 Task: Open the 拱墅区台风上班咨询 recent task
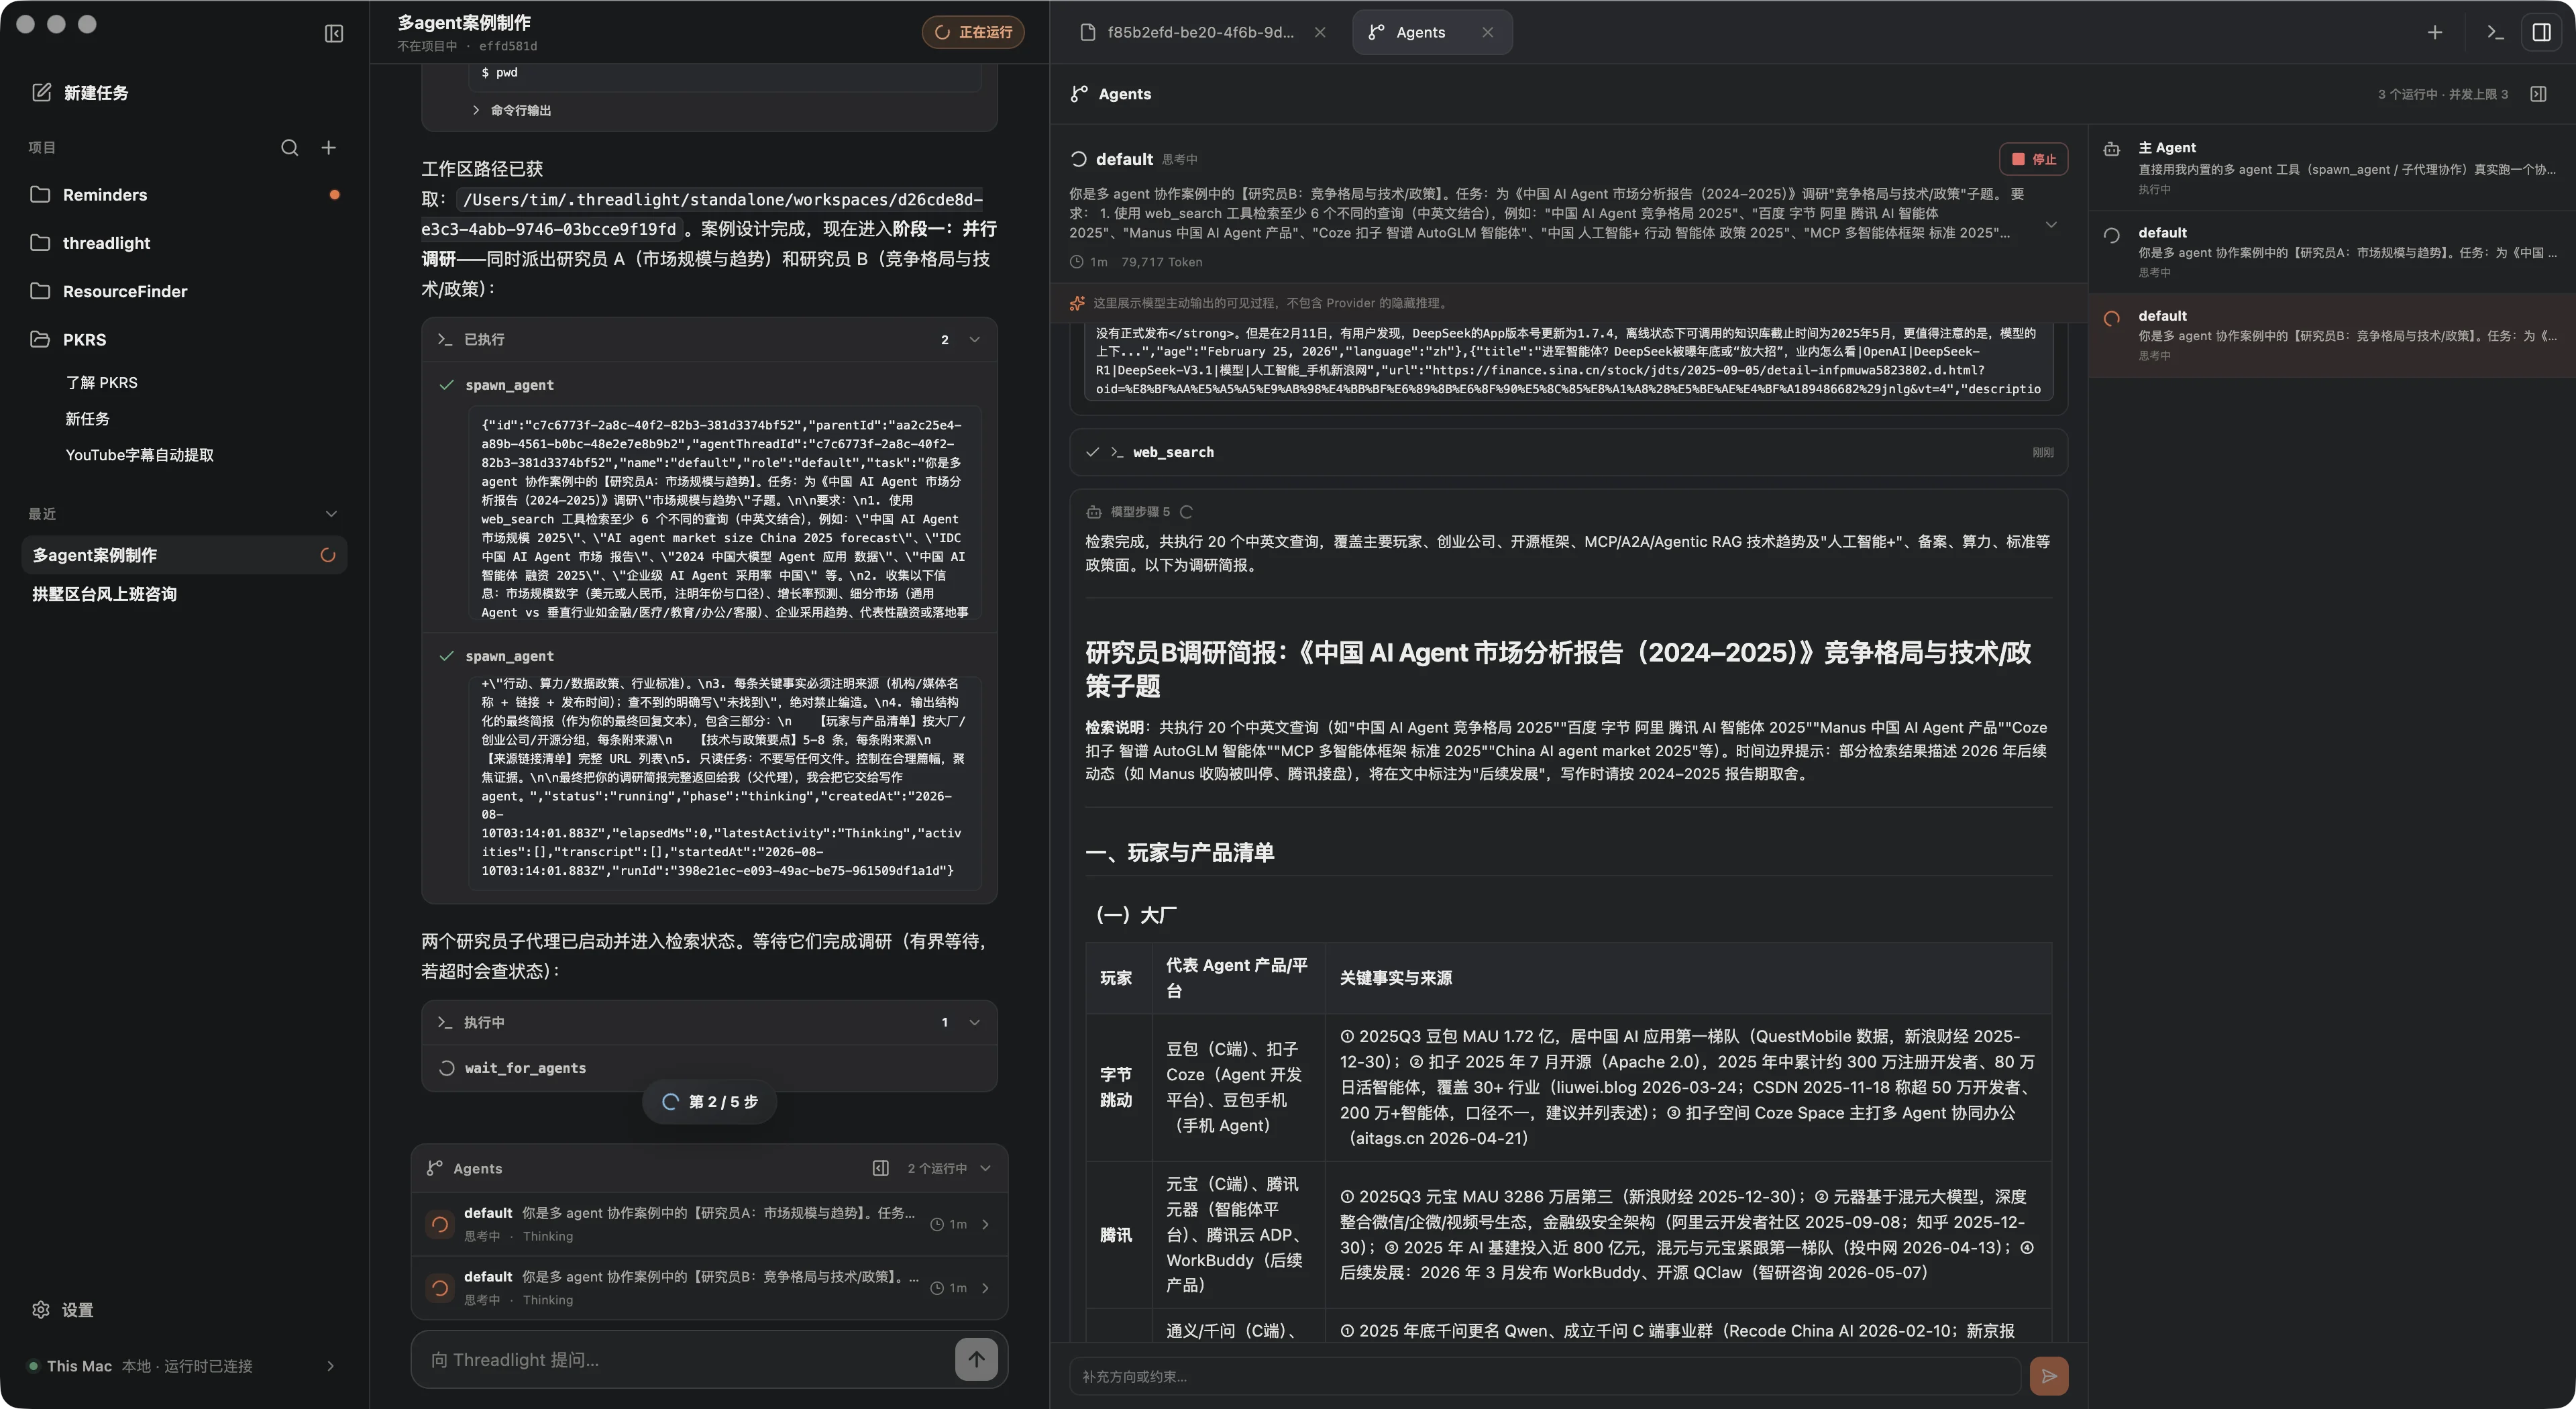(184, 594)
